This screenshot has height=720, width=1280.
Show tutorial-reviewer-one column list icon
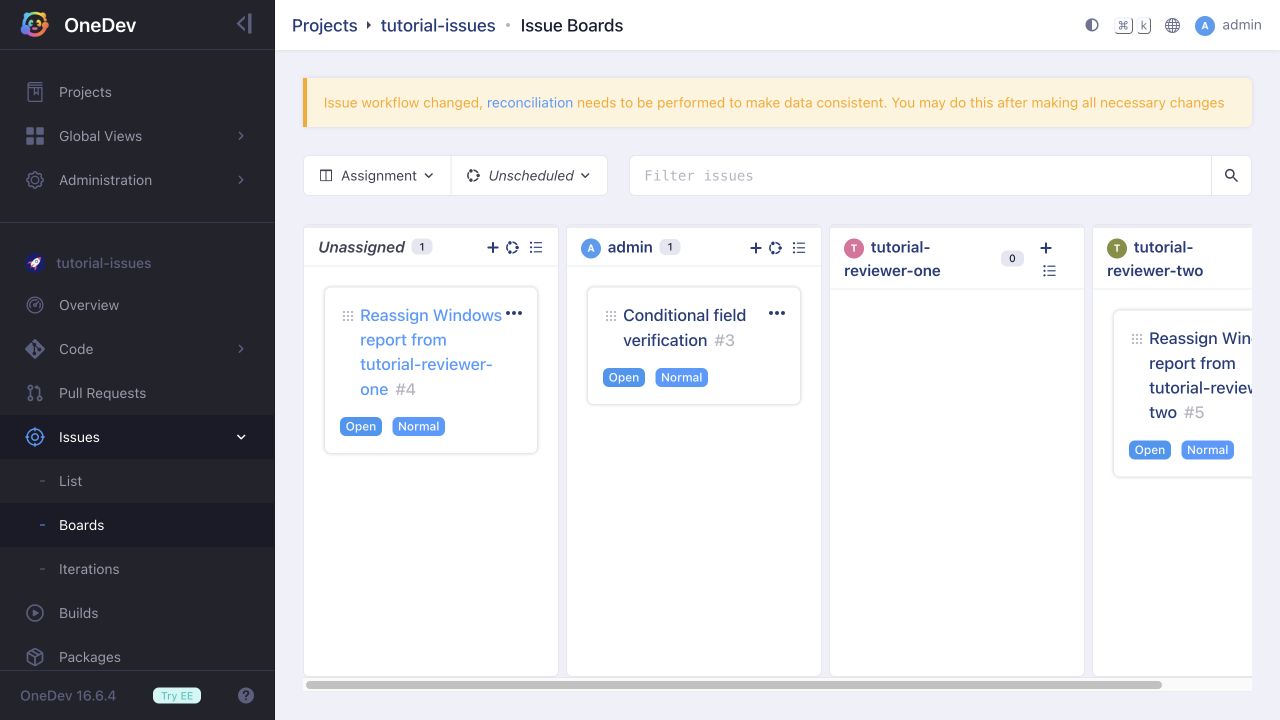(1049, 271)
